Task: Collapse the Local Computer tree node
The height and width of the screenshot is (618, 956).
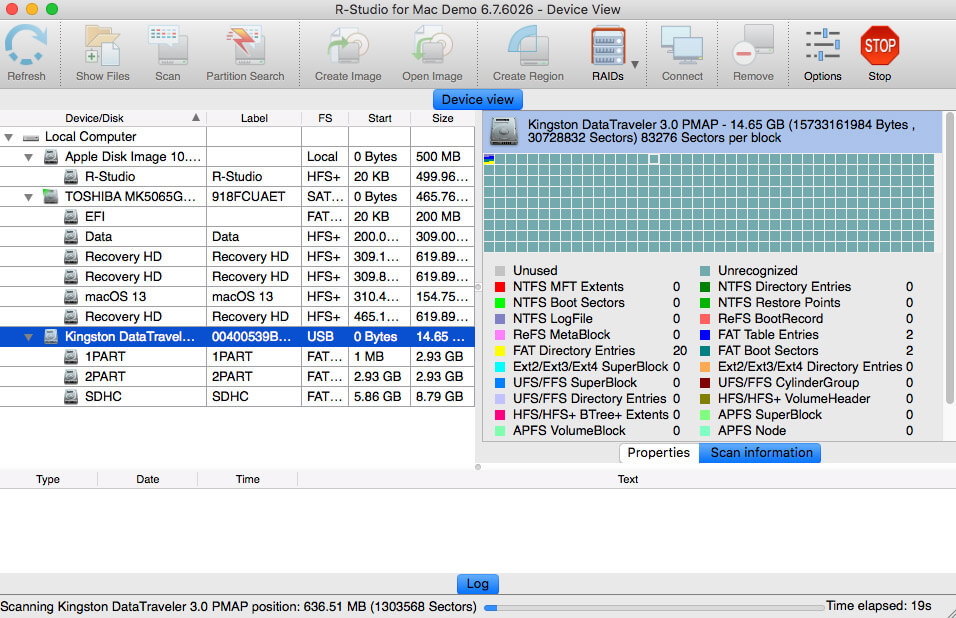Action: [x=9, y=137]
